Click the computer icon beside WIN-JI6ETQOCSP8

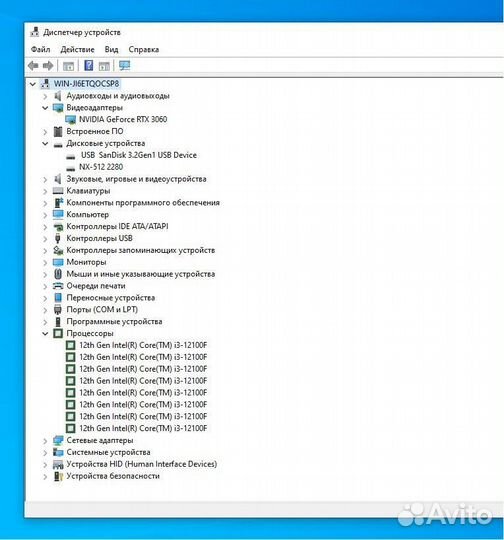click(x=45, y=84)
